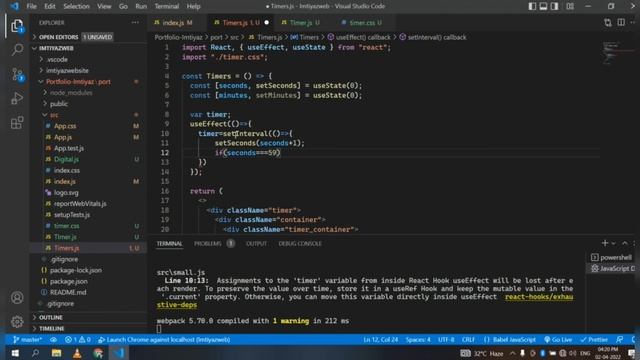Click the master branch status item
The height and width of the screenshot is (360, 640).
pyautogui.click(x=27, y=340)
